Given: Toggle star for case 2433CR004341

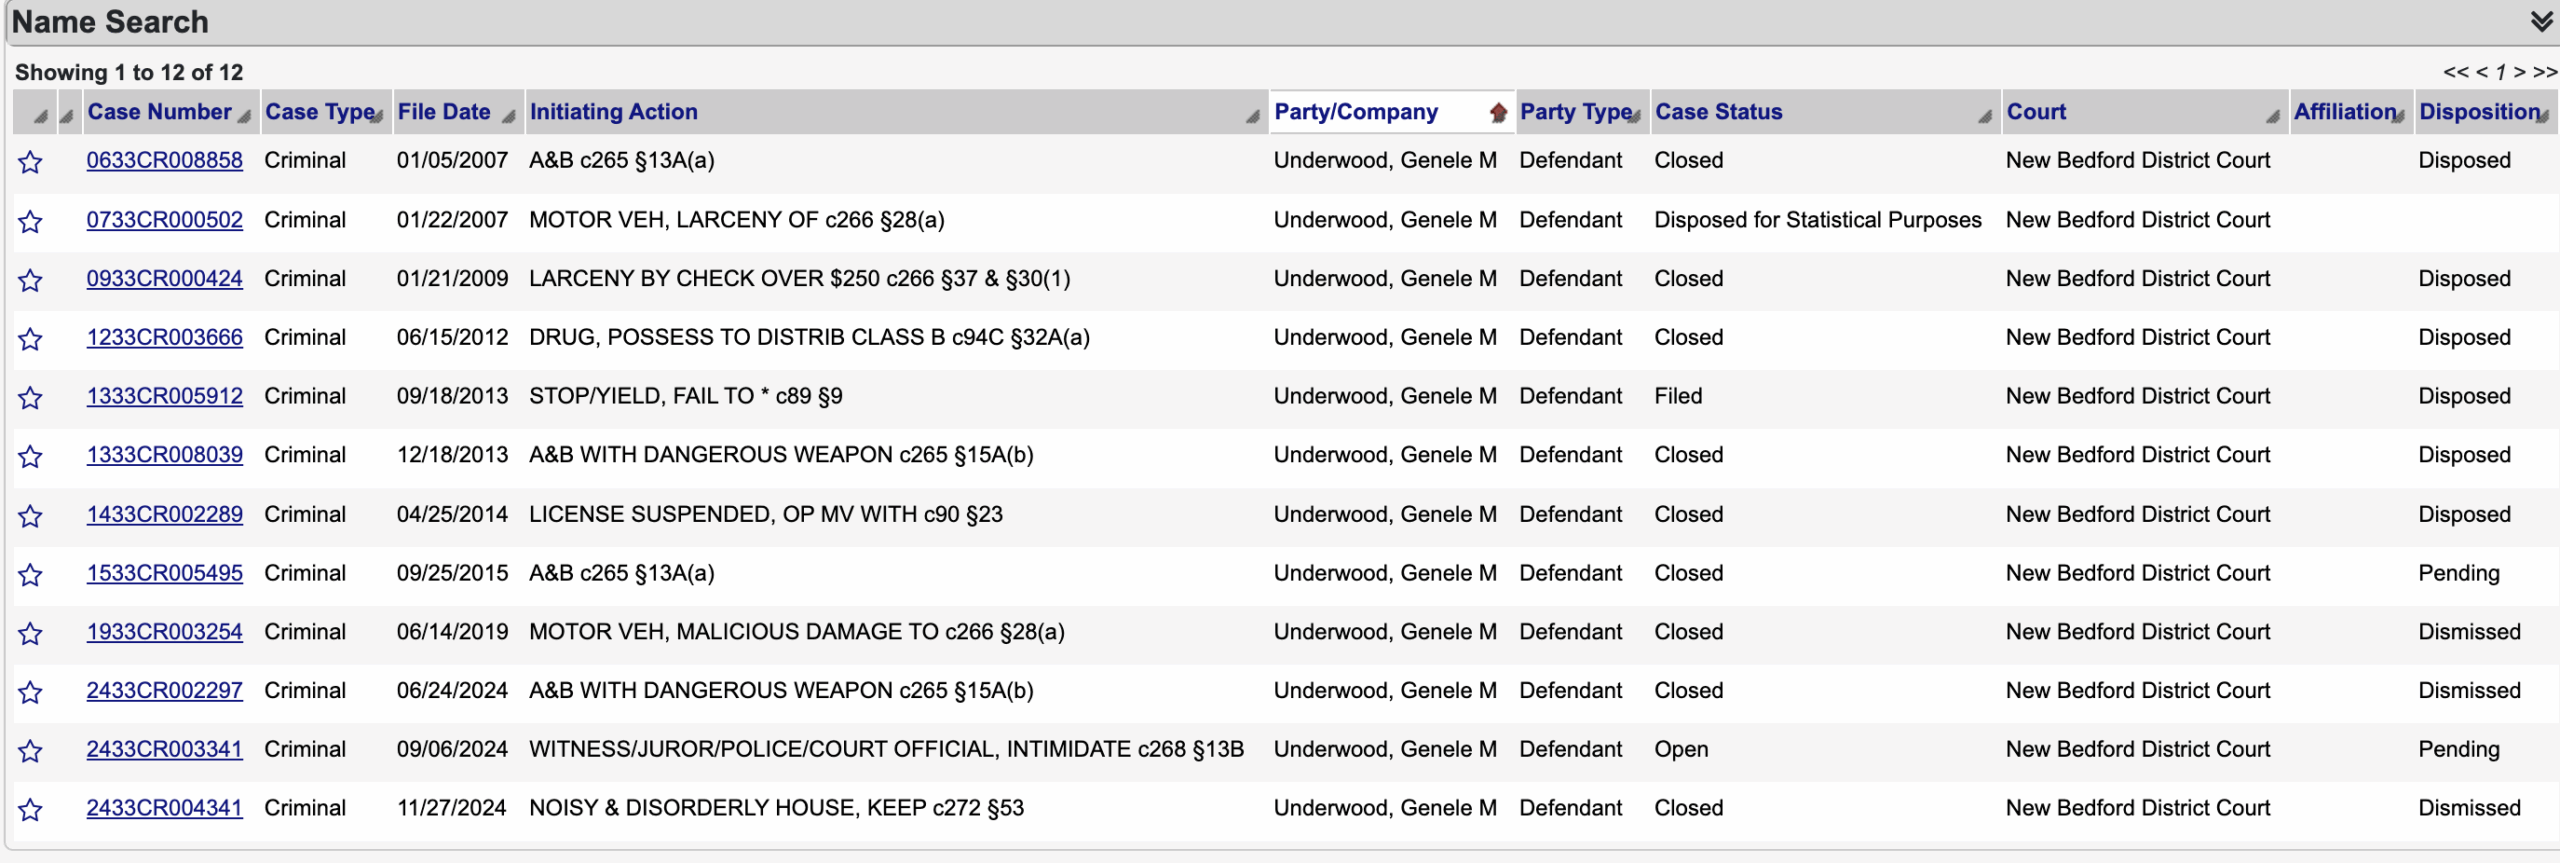Looking at the screenshot, I should [x=31, y=810].
